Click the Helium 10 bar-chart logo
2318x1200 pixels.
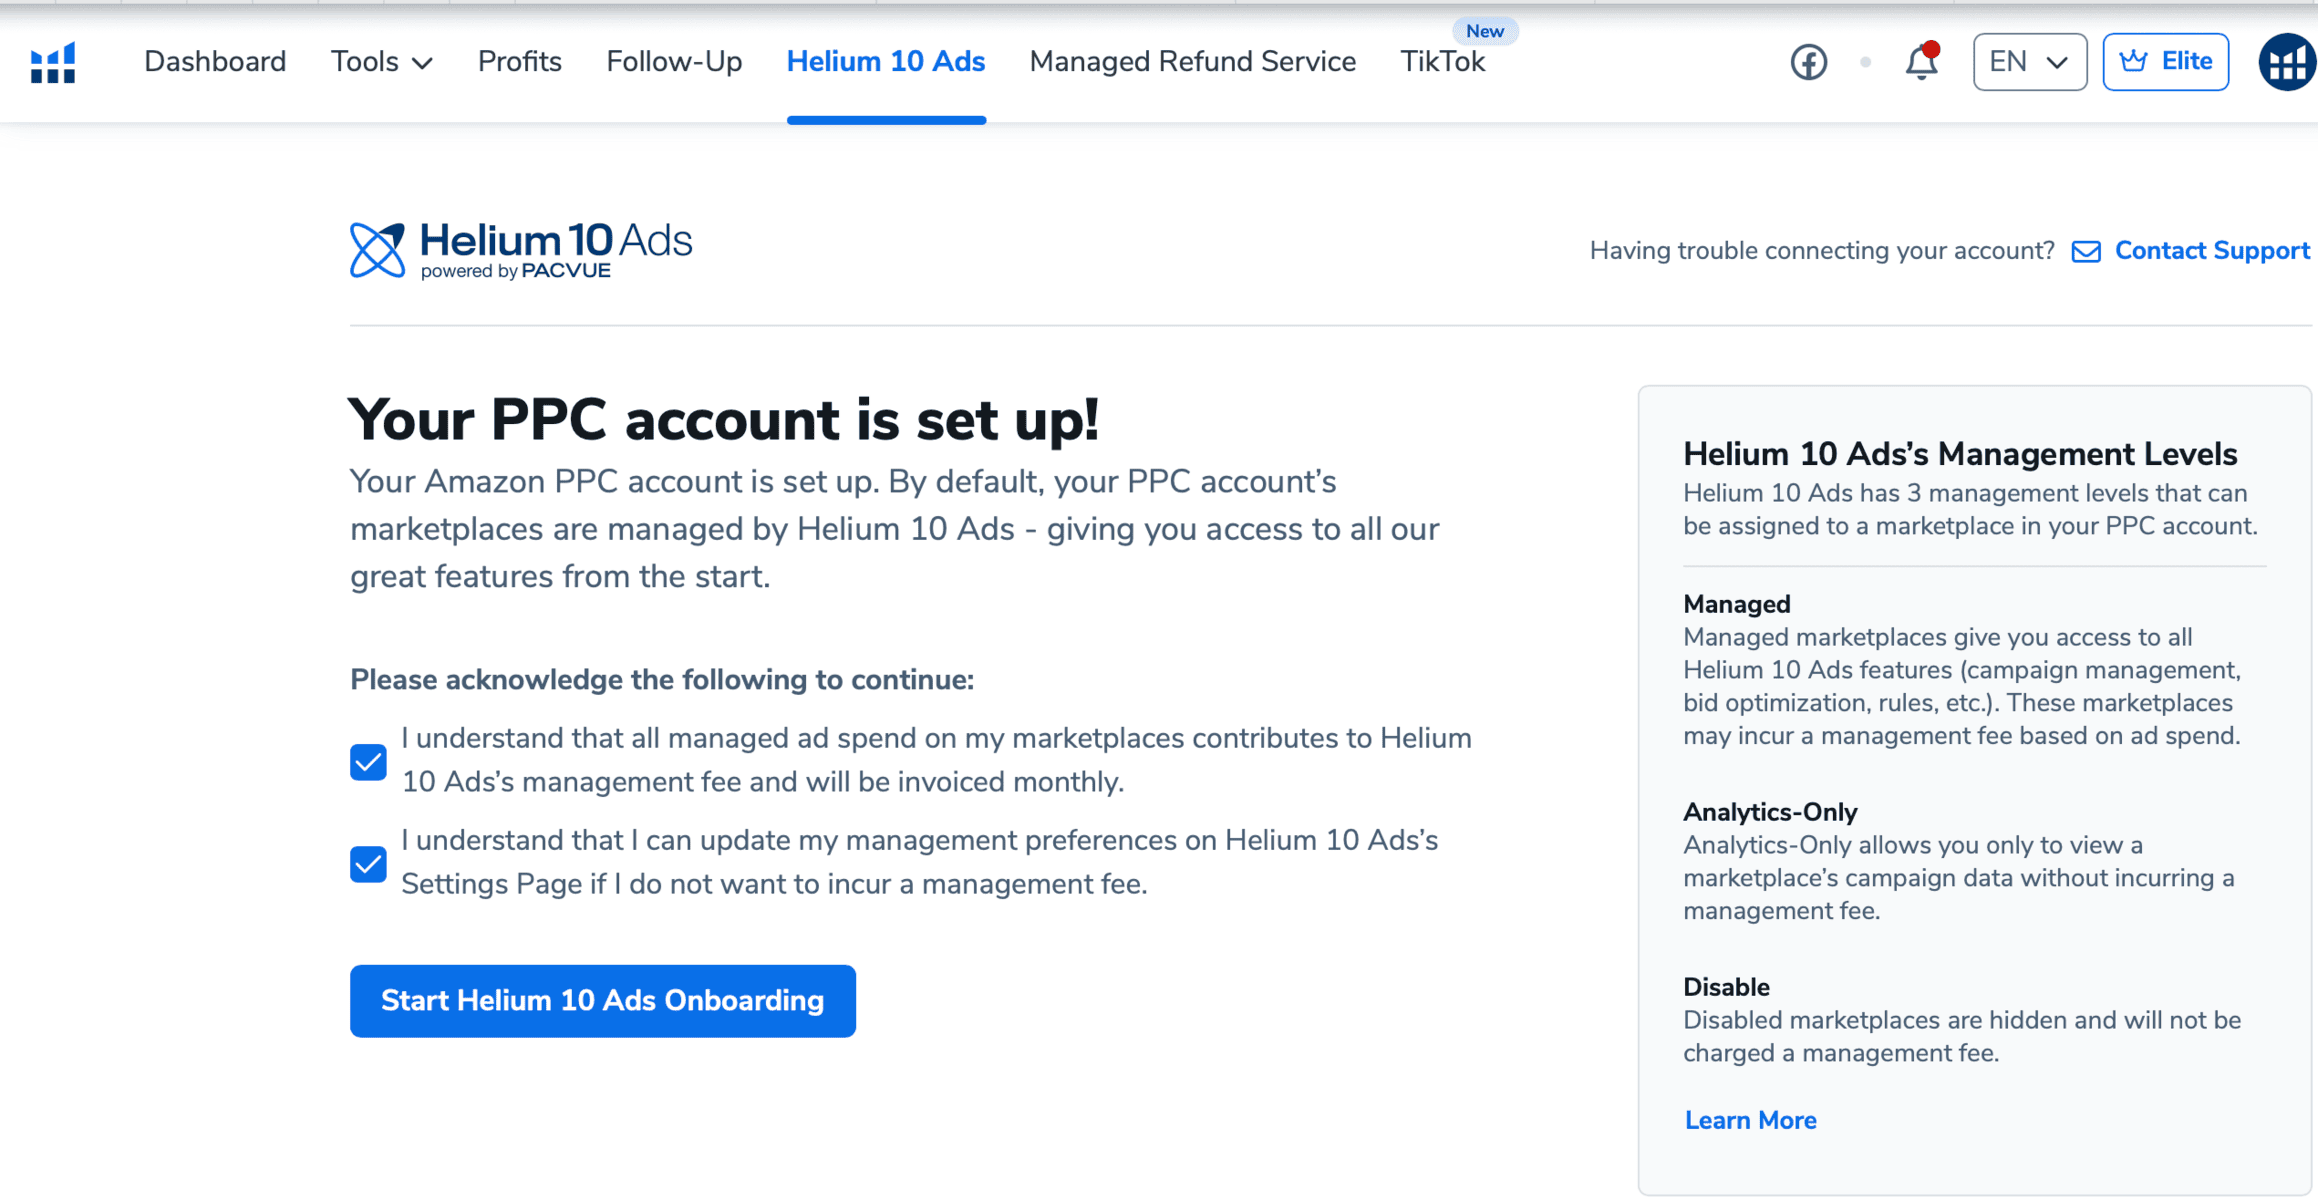pyautogui.click(x=53, y=63)
